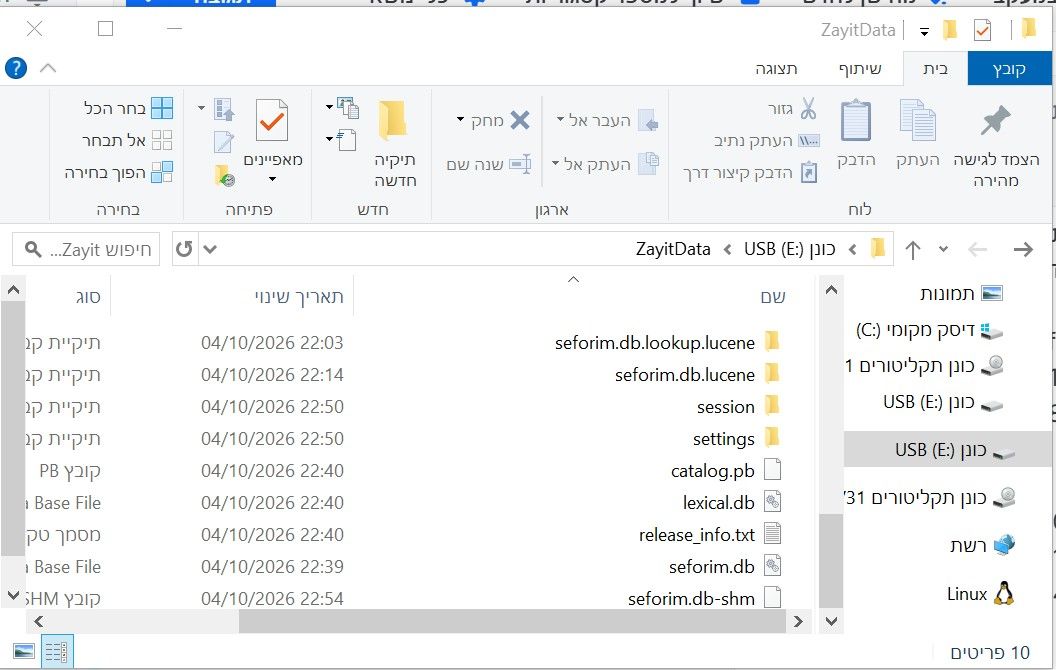
Task: Switch to details view icon in status bar
Action: pyautogui.click(x=57, y=652)
